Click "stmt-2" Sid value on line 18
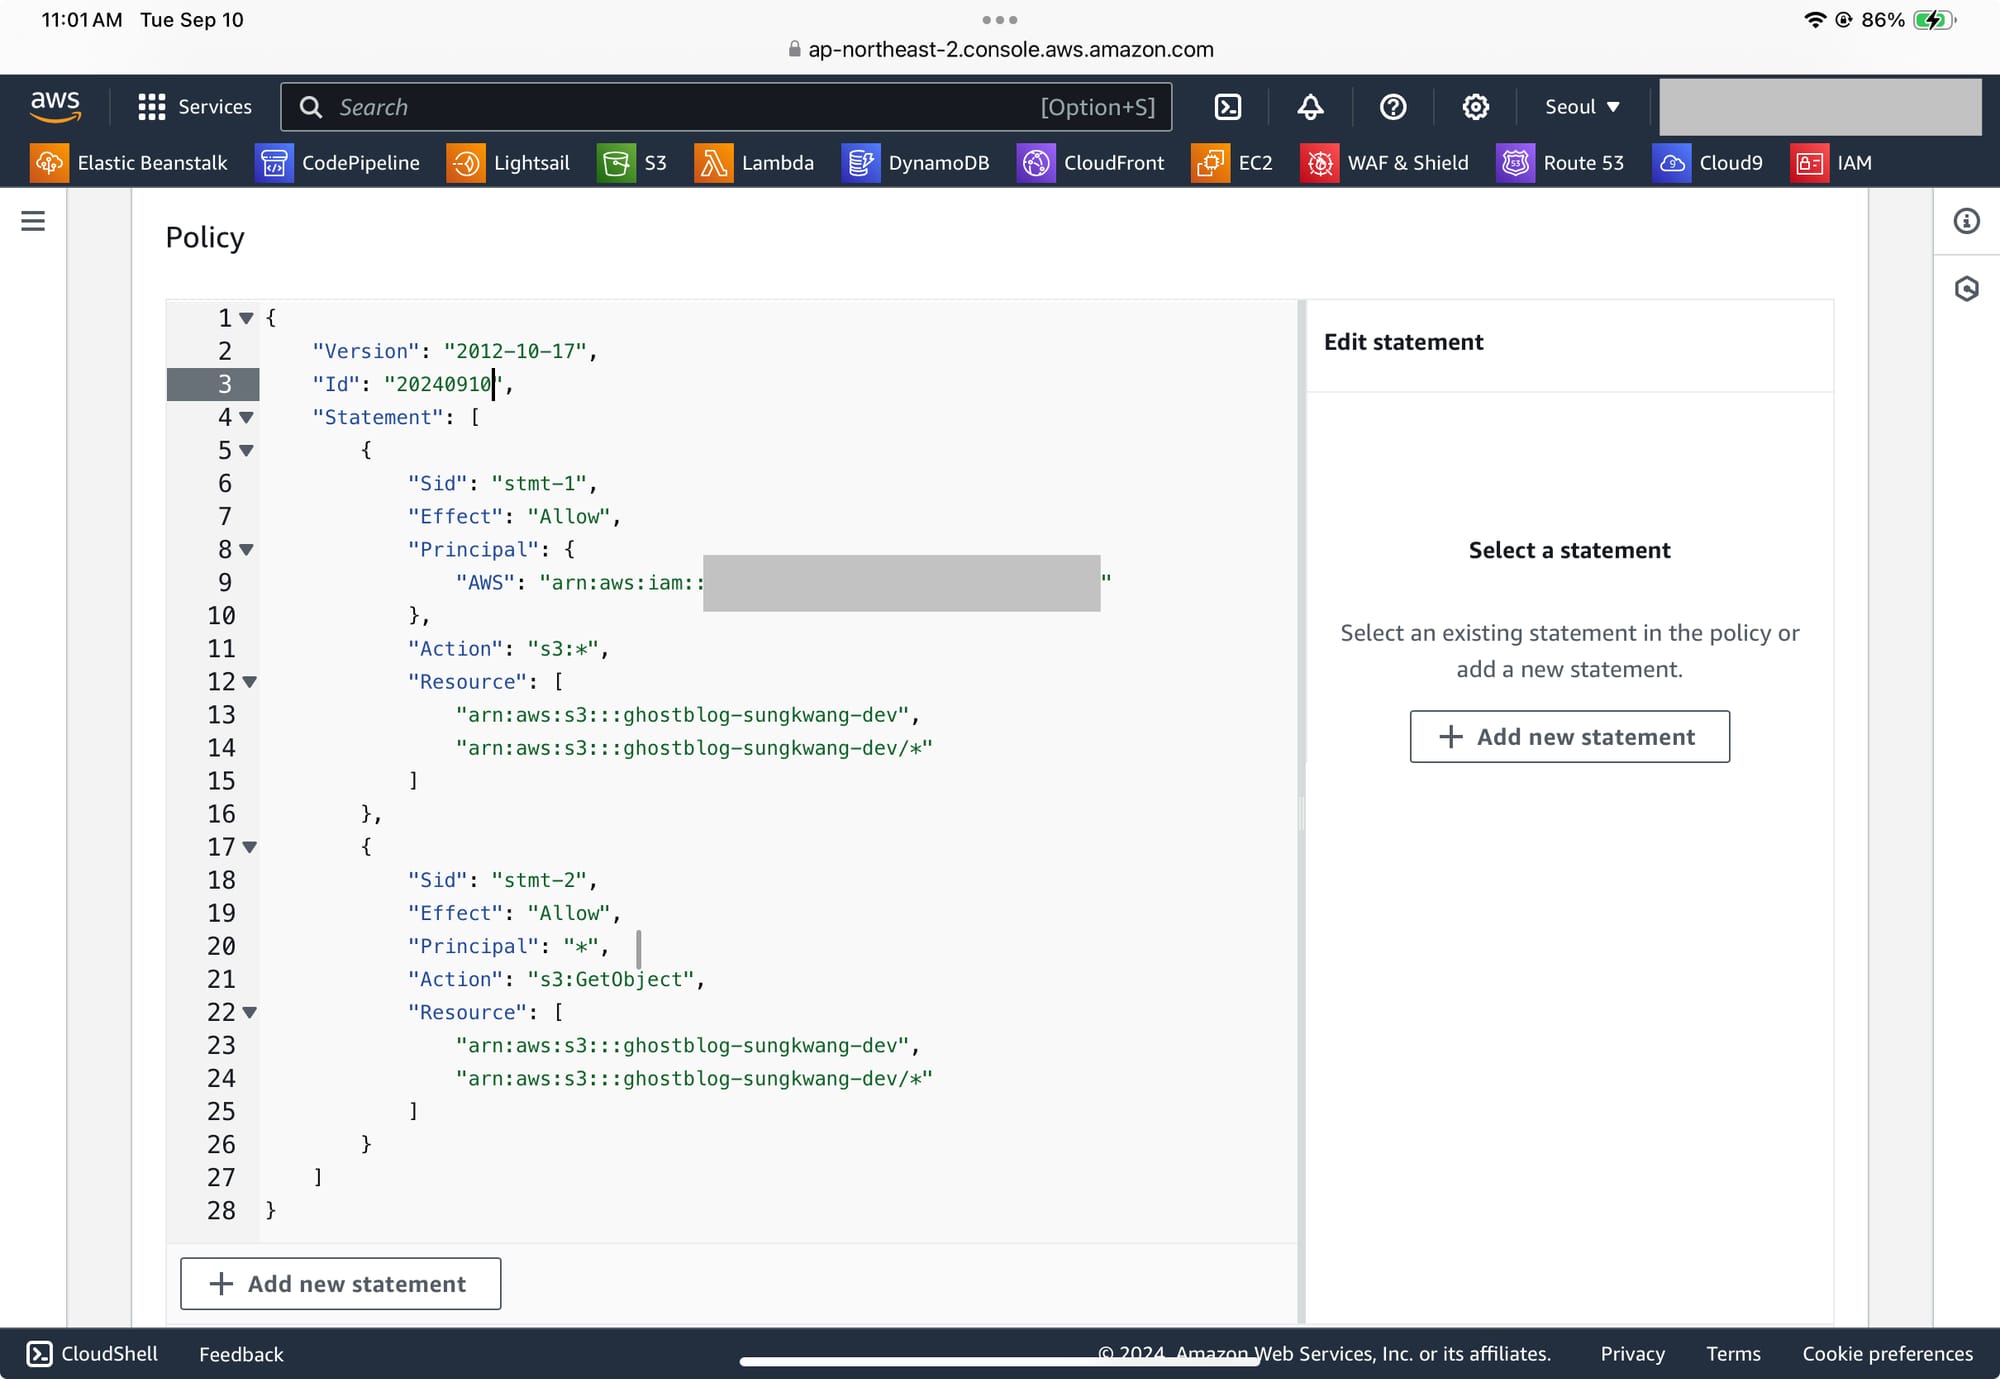This screenshot has height=1379, width=2000. (x=538, y=880)
